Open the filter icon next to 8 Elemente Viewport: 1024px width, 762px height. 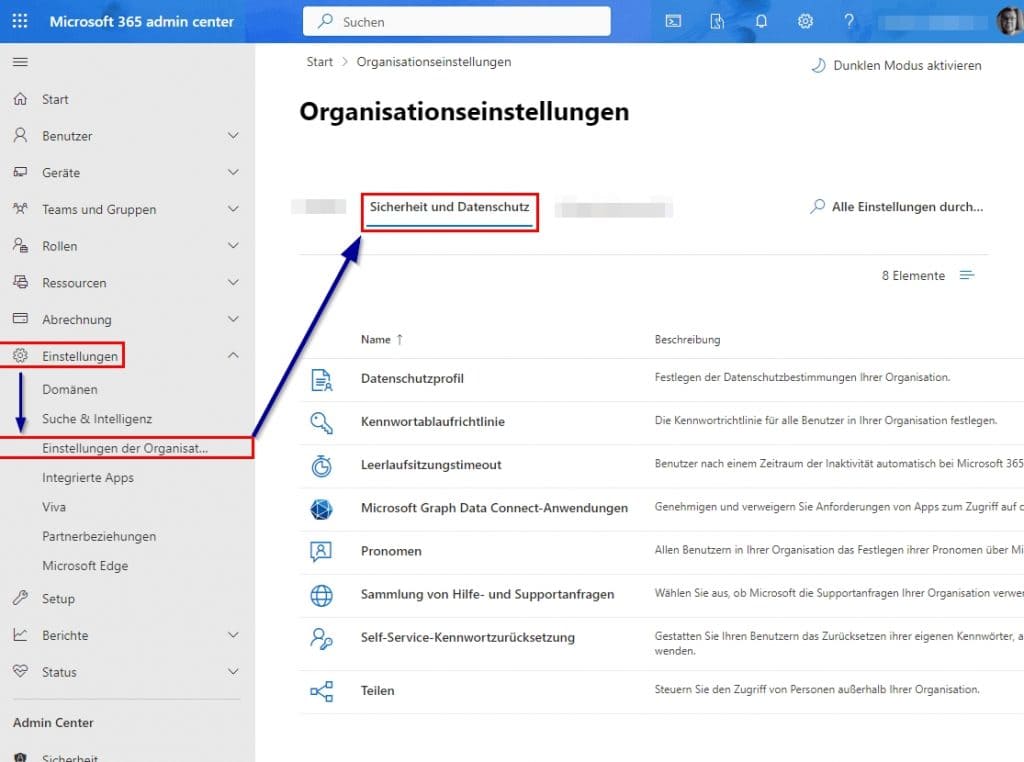click(x=966, y=275)
